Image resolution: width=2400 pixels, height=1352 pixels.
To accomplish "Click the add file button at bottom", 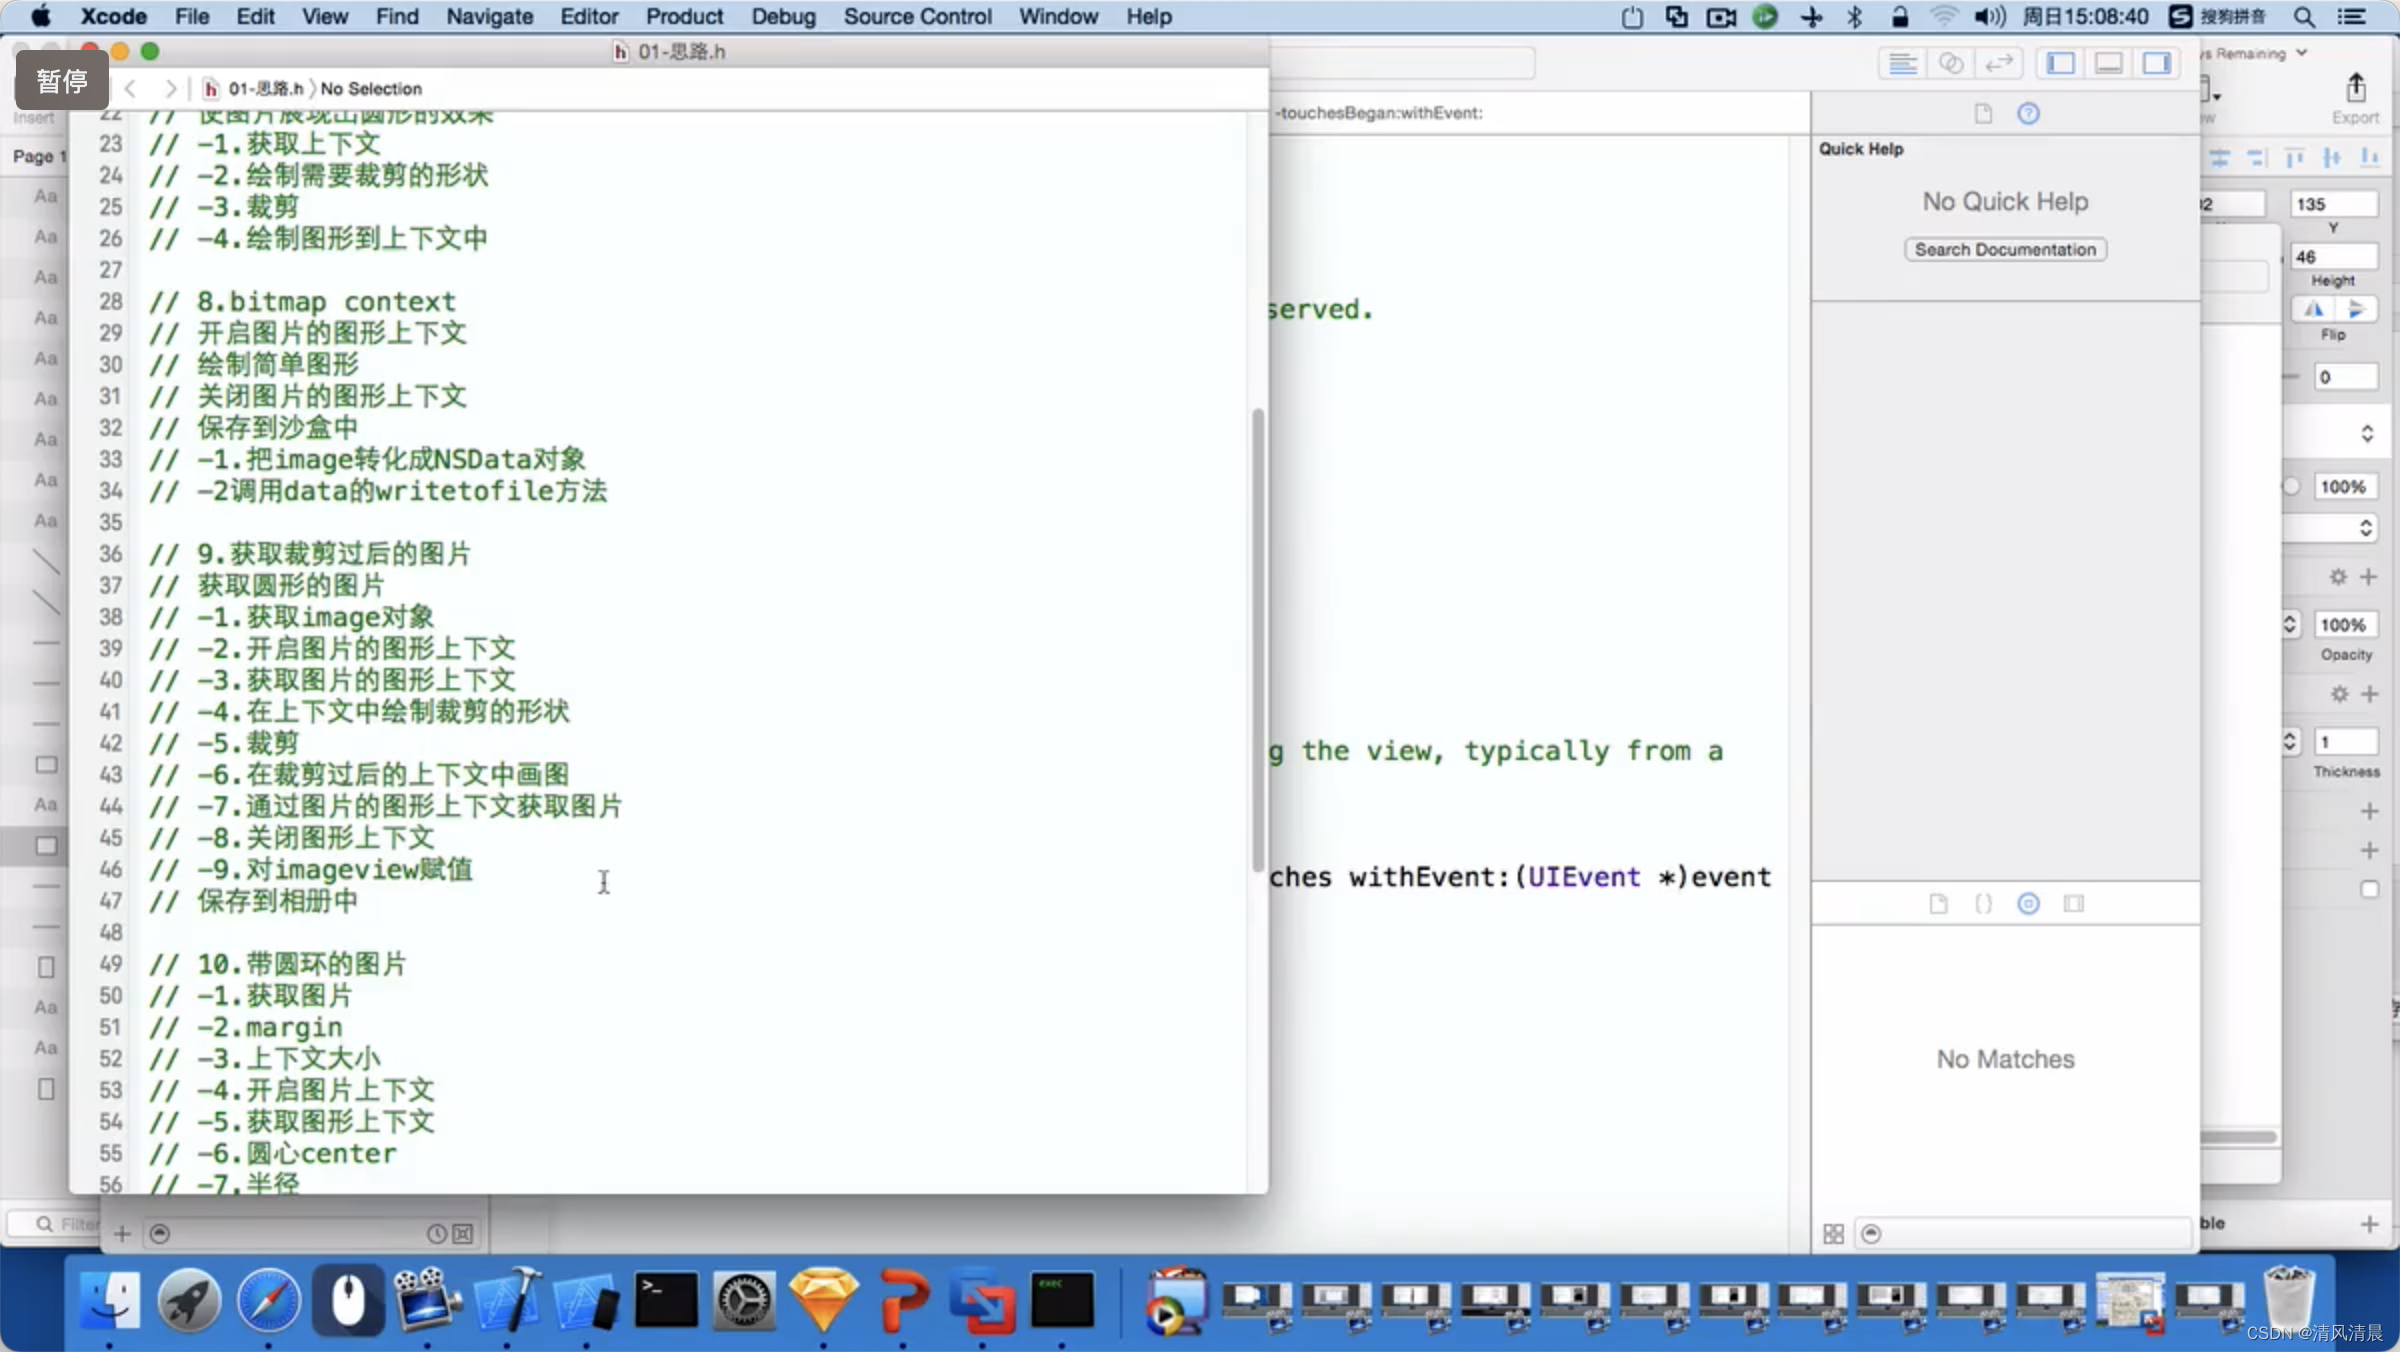I will click(124, 1233).
